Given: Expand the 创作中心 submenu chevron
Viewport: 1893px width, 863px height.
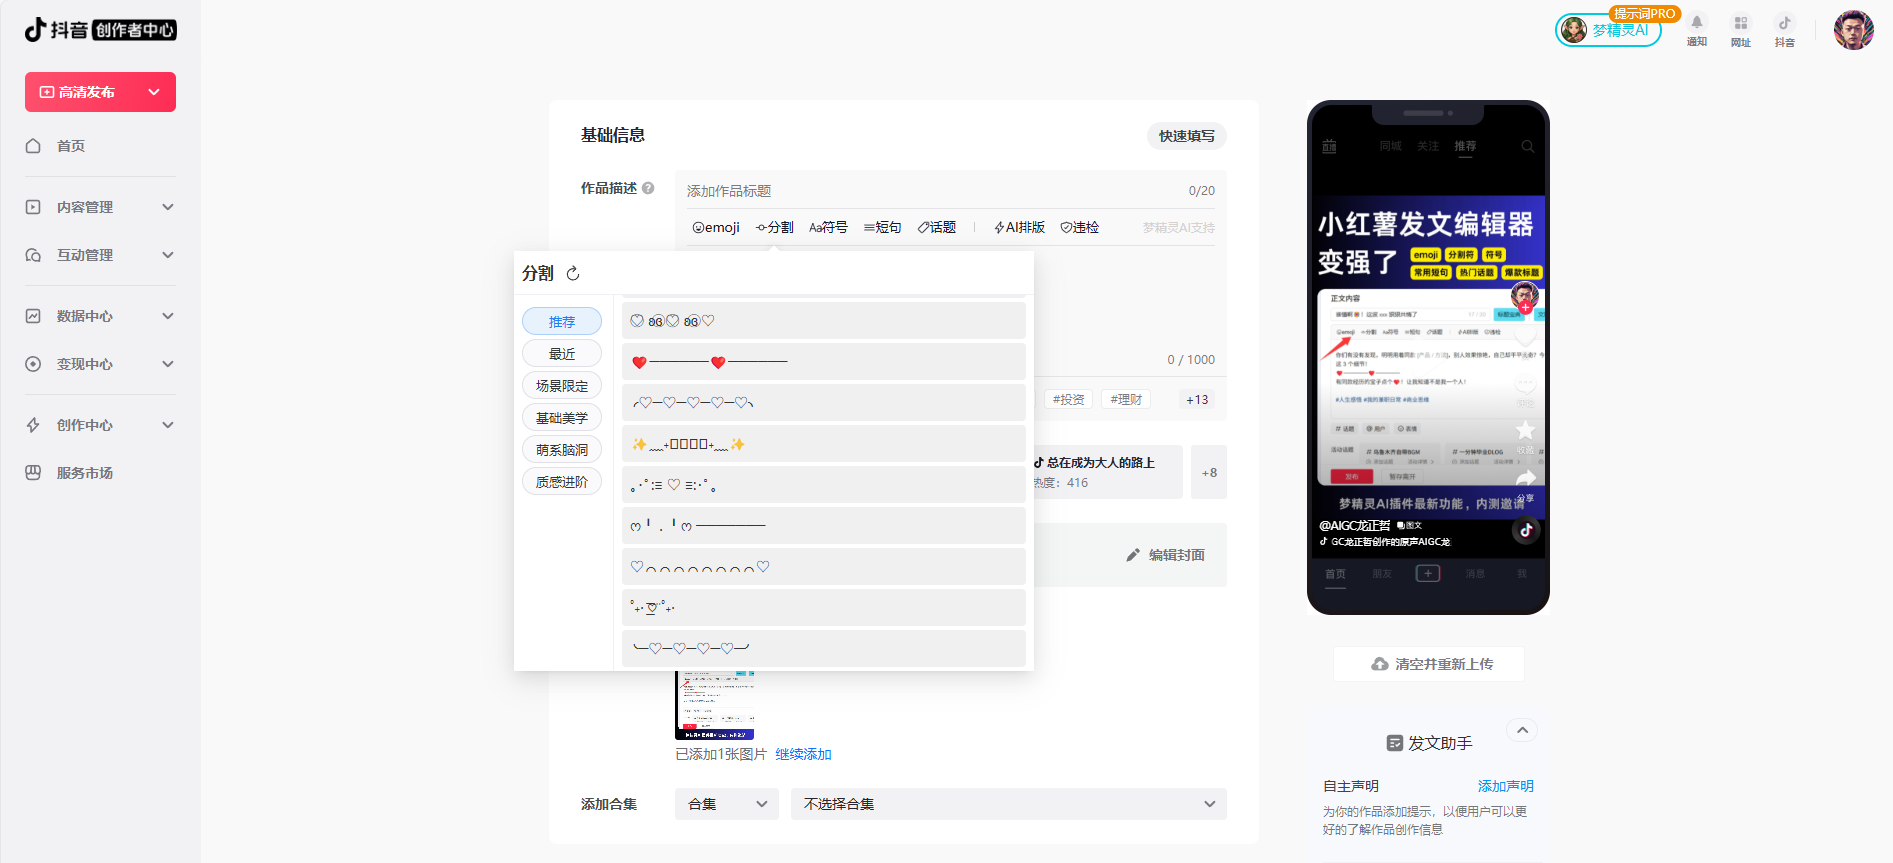Looking at the screenshot, I should click(168, 425).
